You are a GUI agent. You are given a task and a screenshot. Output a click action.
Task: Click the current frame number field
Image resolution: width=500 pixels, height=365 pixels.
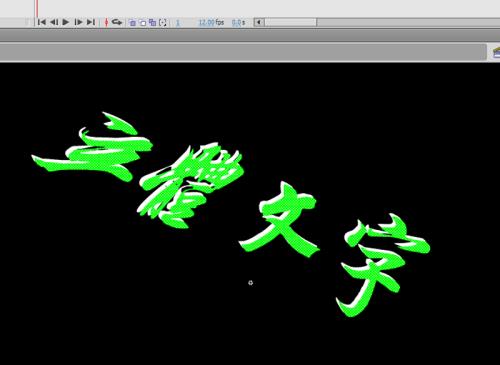[x=178, y=23]
